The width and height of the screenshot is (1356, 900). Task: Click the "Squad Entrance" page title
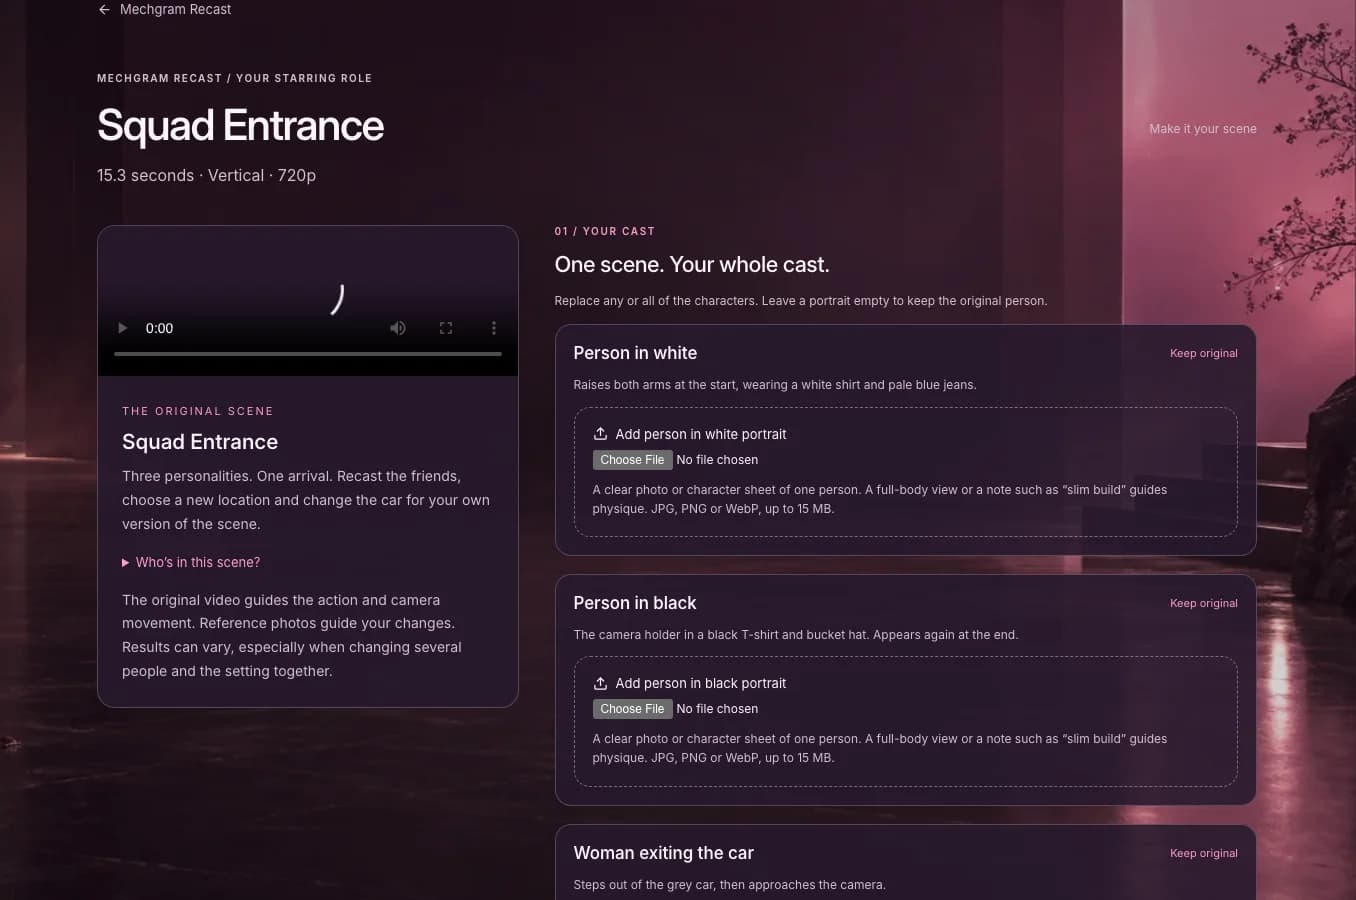pos(240,126)
